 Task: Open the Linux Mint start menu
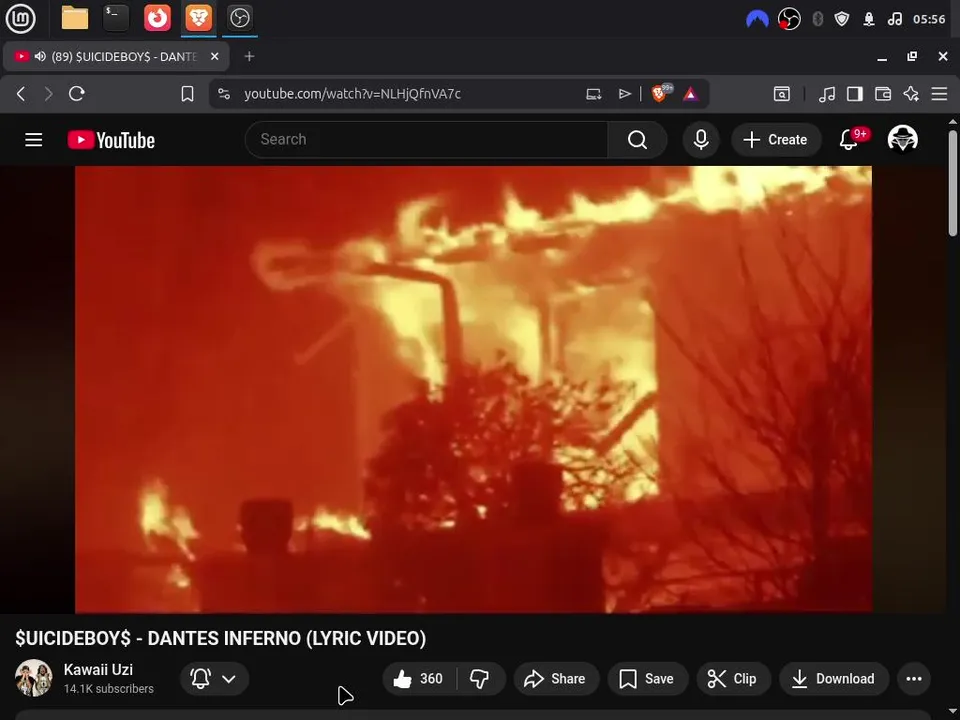[x=20, y=18]
